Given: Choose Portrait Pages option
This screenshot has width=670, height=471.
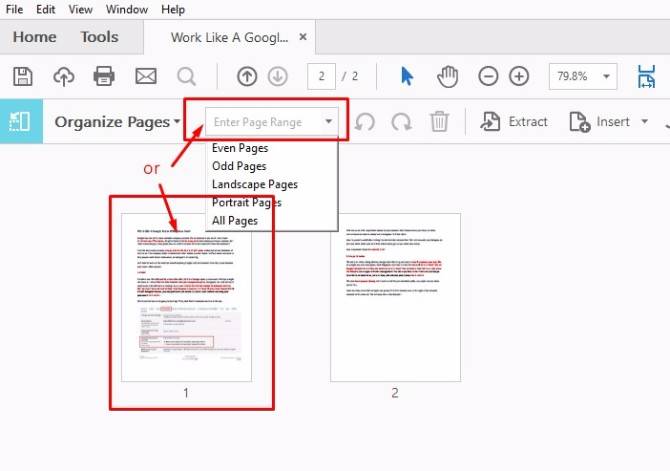Looking at the screenshot, I should pos(247,203).
